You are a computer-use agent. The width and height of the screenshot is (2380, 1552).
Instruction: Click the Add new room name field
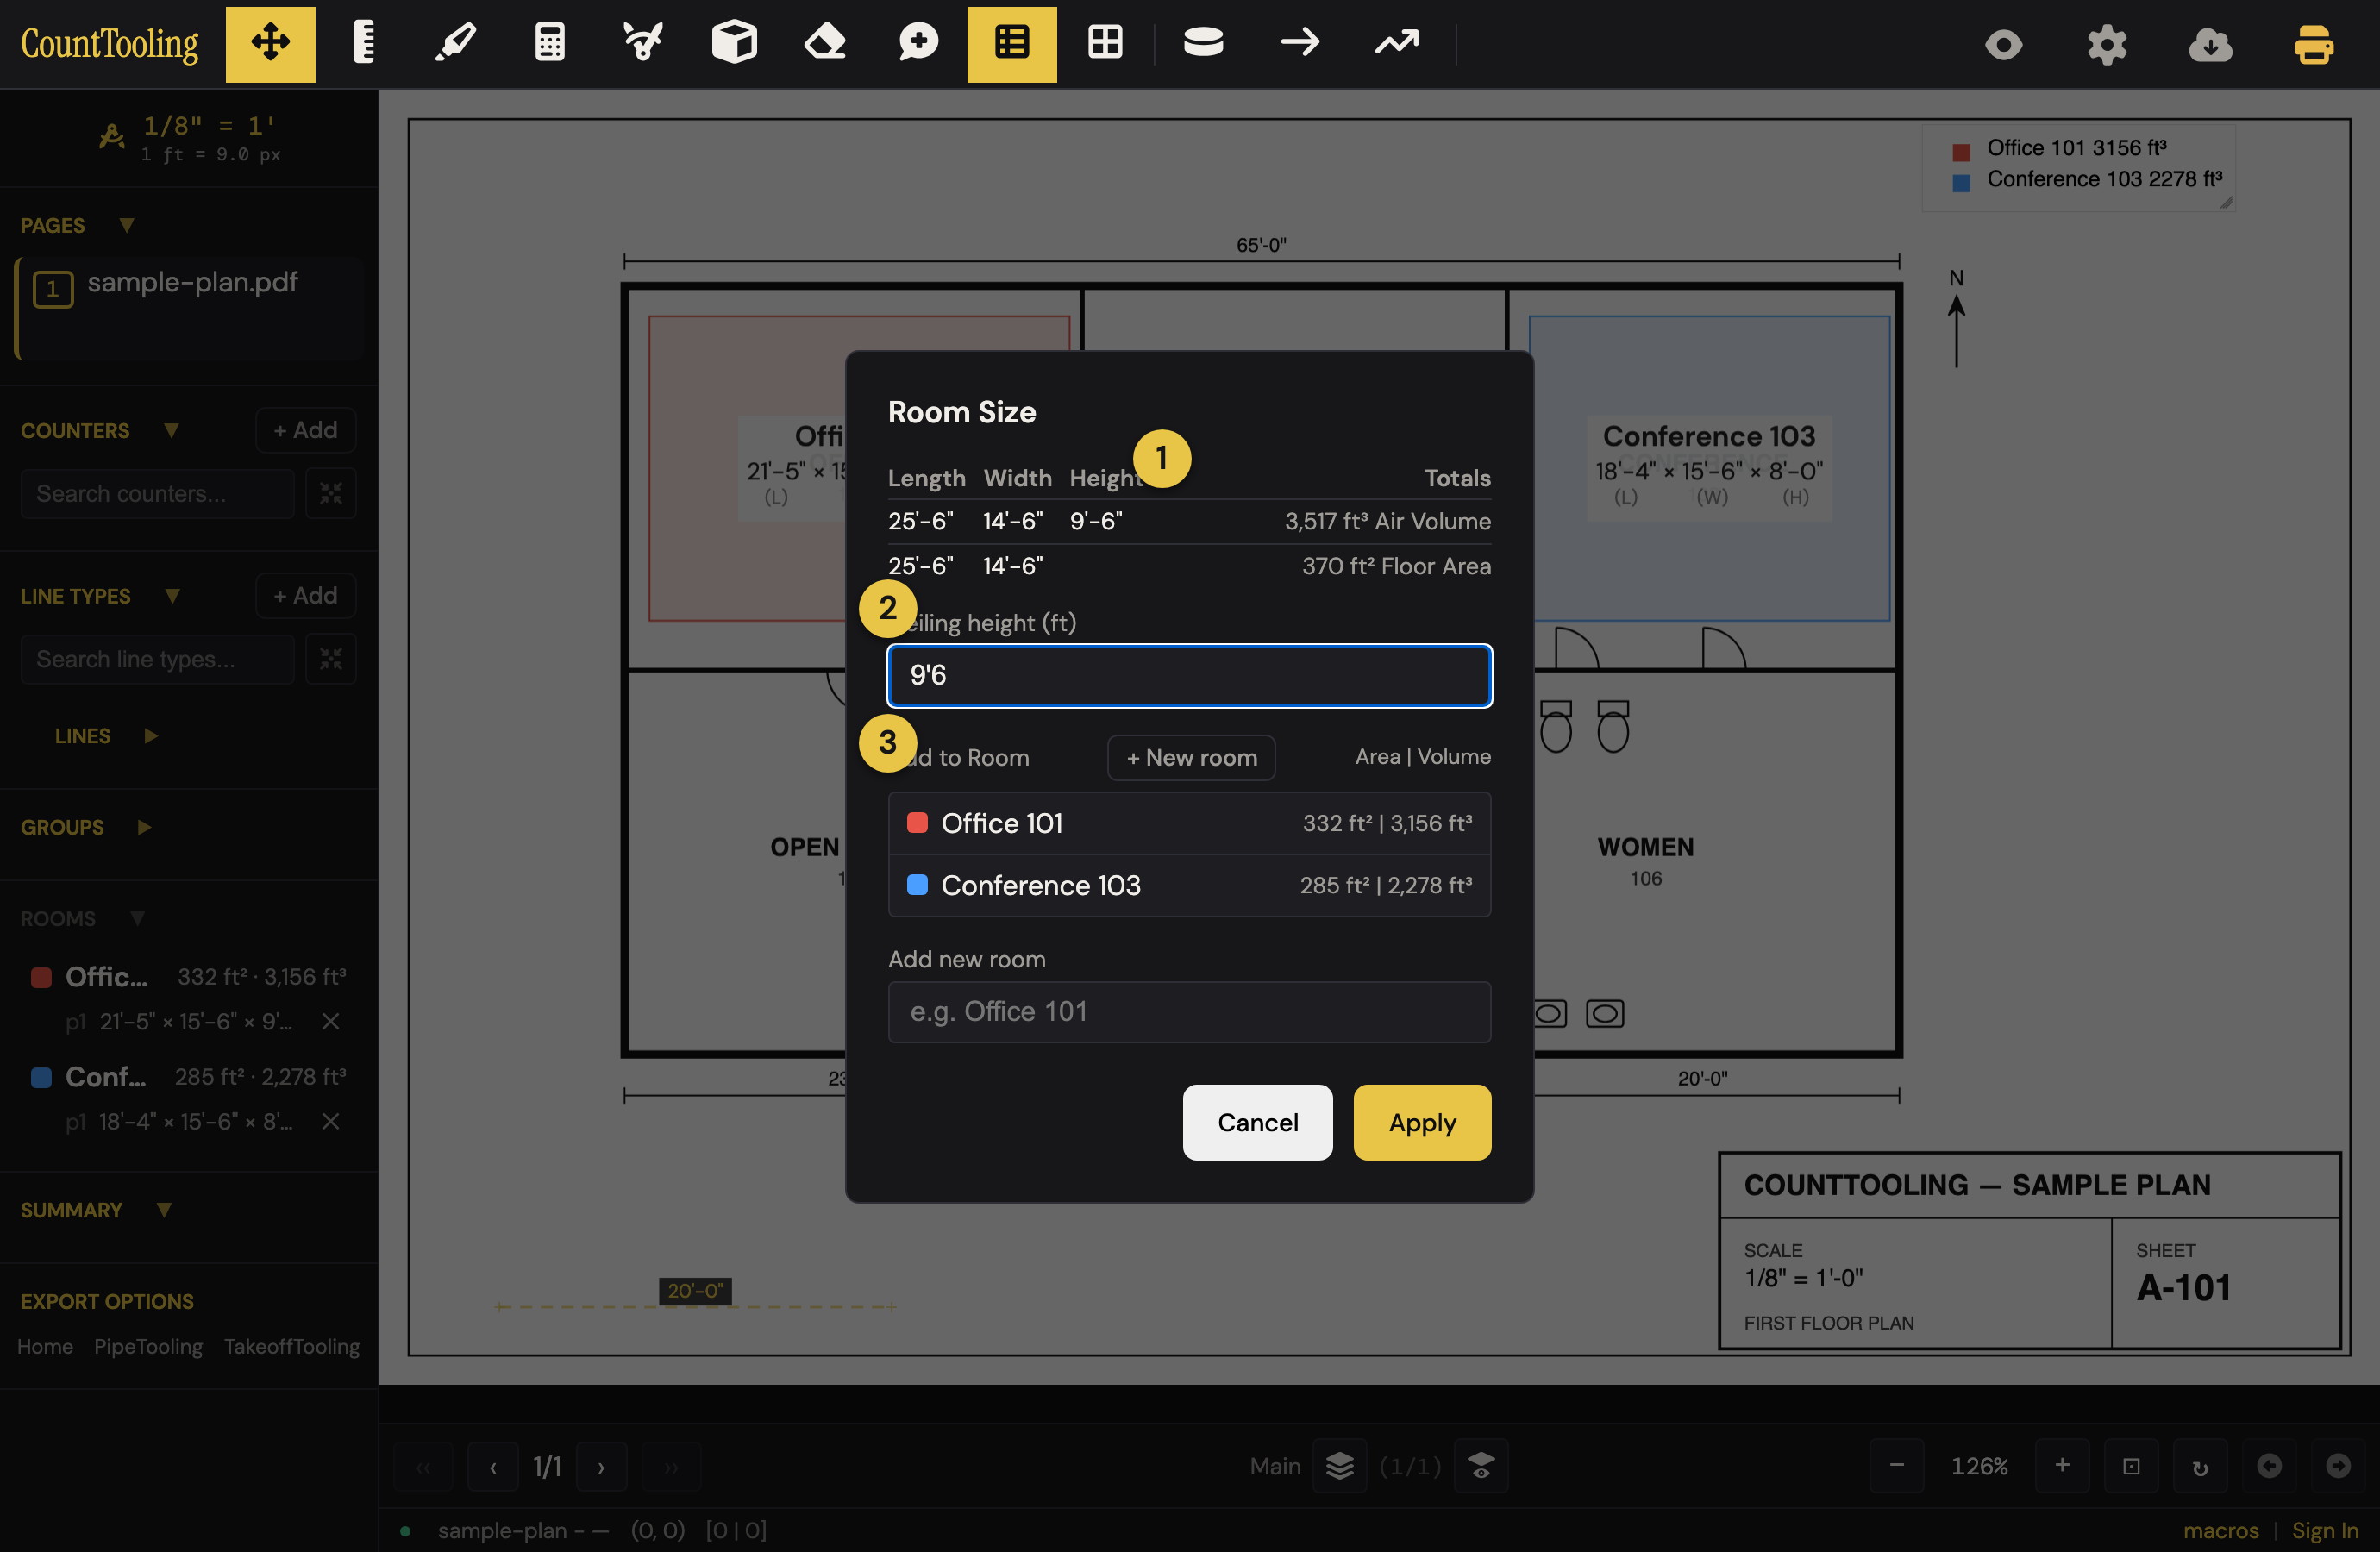click(x=1189, y=1012)
